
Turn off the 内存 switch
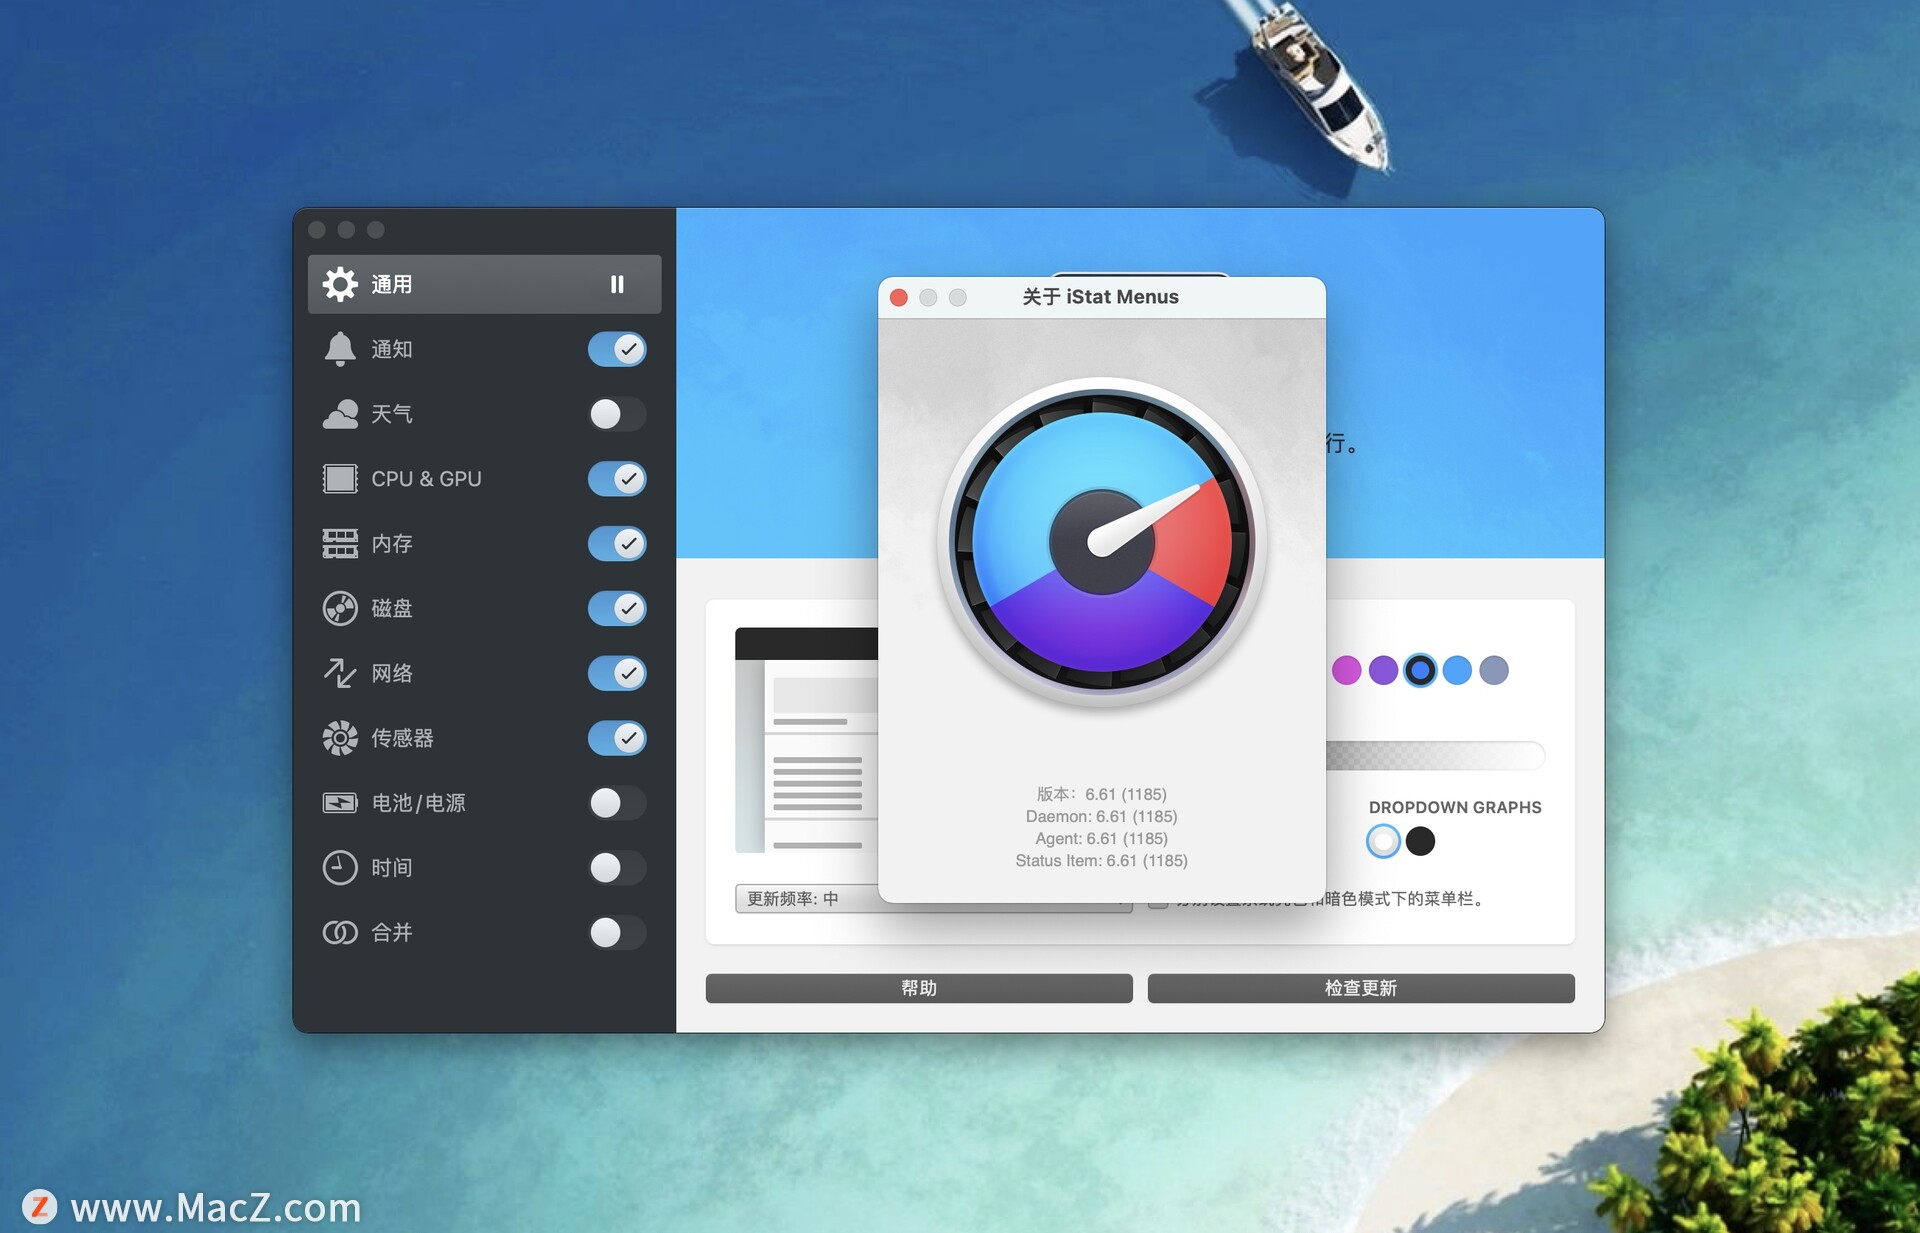pos(617,543)
